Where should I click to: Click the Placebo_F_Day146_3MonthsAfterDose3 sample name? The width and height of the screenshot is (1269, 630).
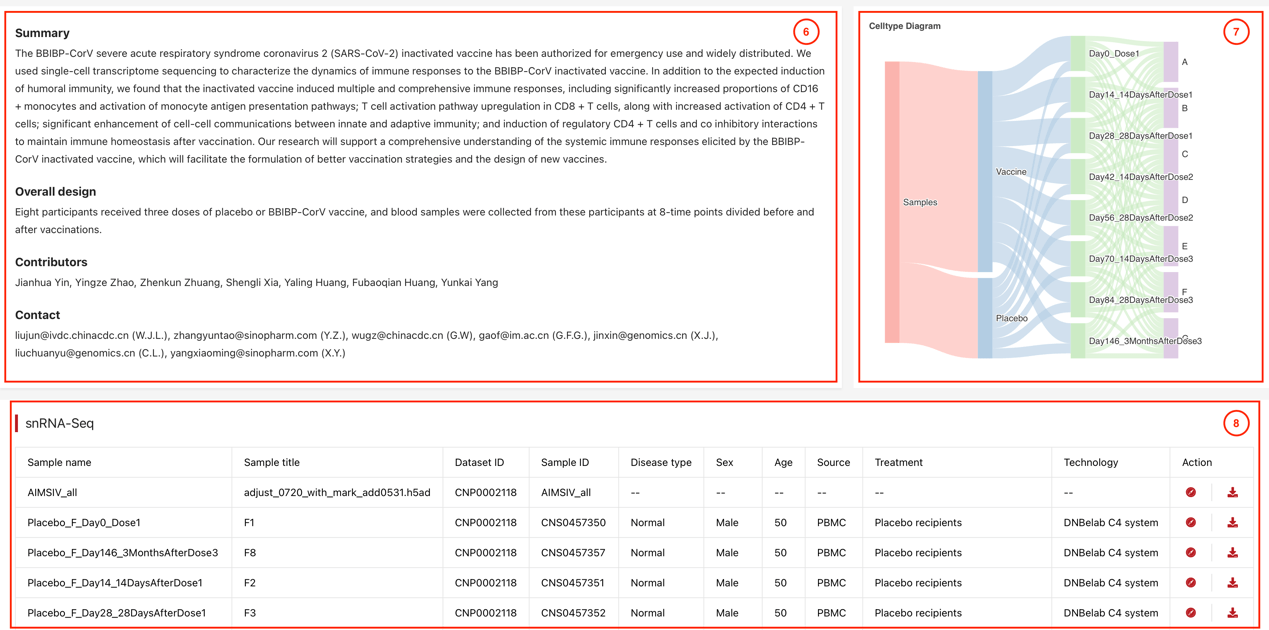[123, 553]
